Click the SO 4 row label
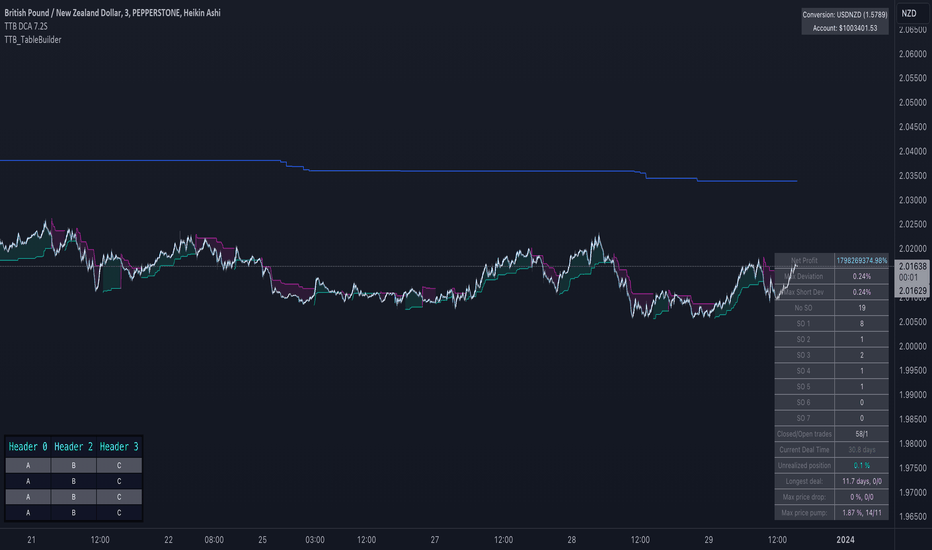This screenshot has height=550, width=932. click(804, 371)
